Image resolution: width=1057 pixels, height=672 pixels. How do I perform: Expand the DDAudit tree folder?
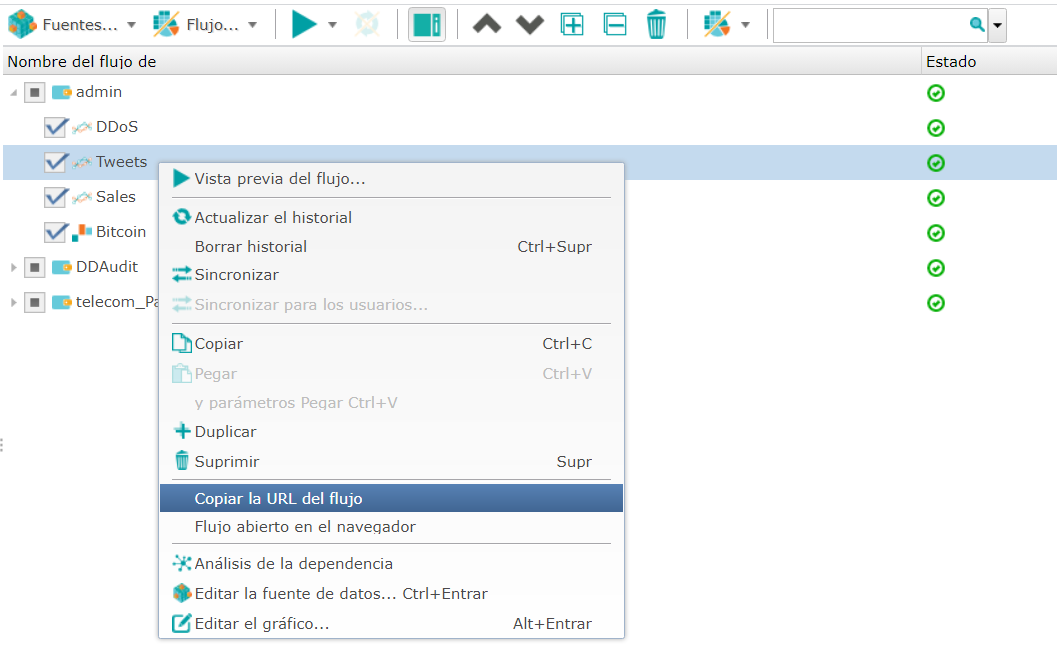point(13,268)
